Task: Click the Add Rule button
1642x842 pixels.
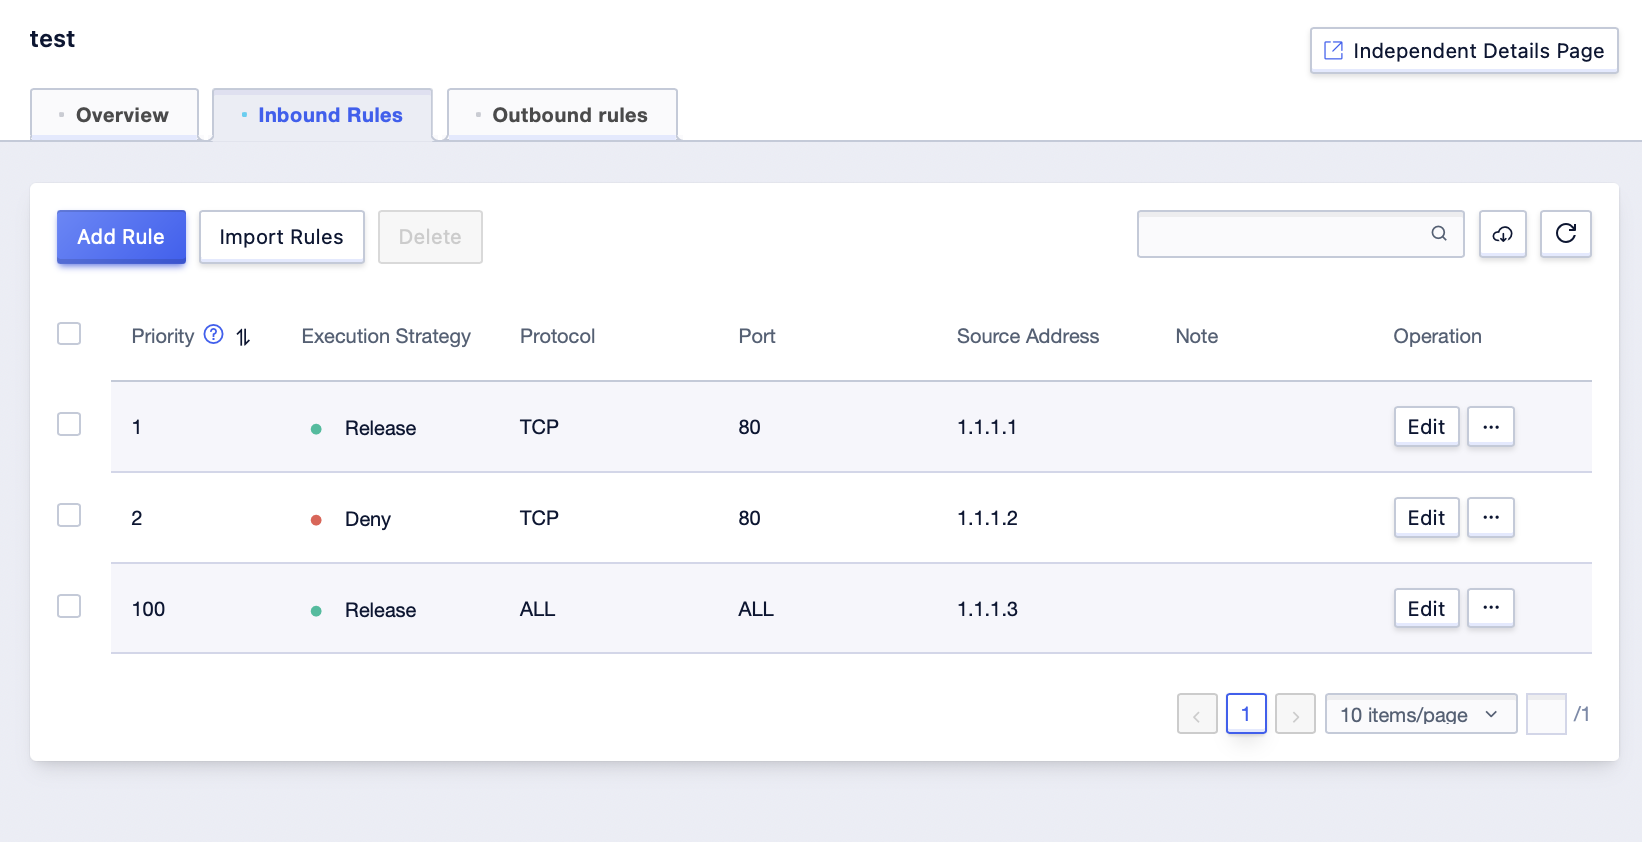Action: tap(121, 237)
